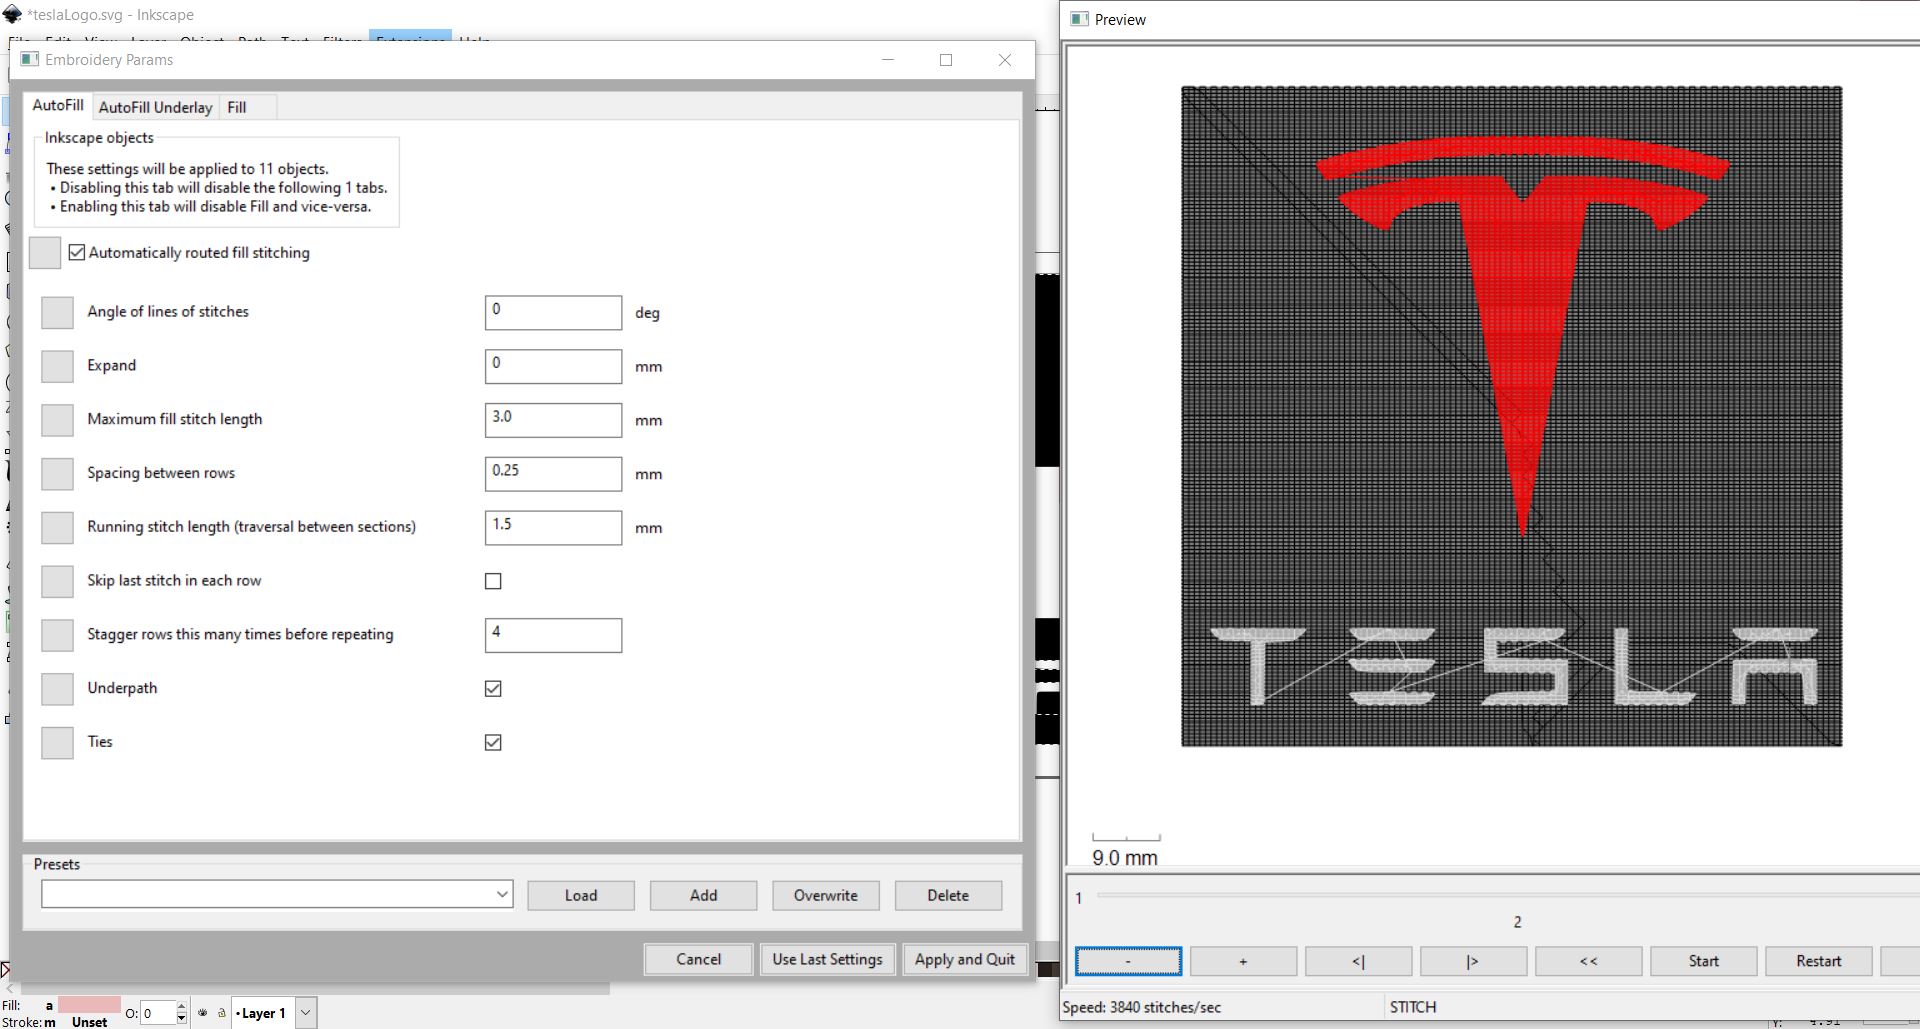Viewport: 1920px width, 1029px height.
Task: Step back one stitch with <| button
Action: [x=1358, y=961]
